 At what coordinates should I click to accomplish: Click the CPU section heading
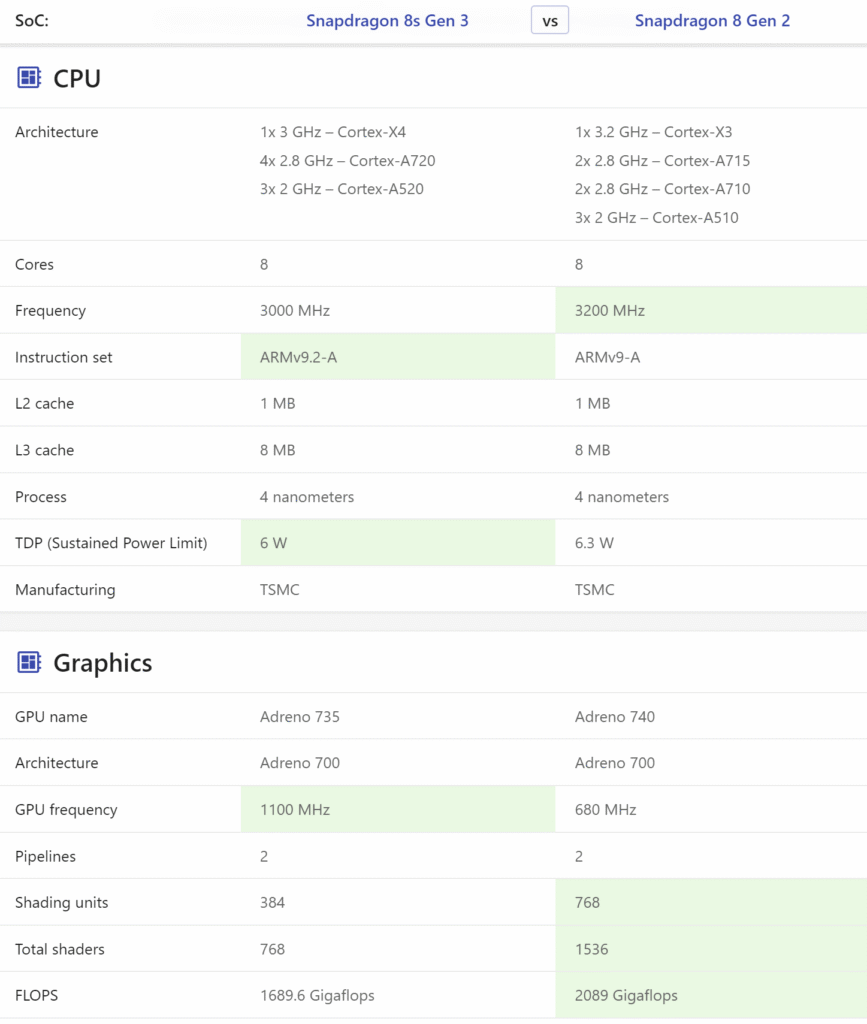pos(77,78)
